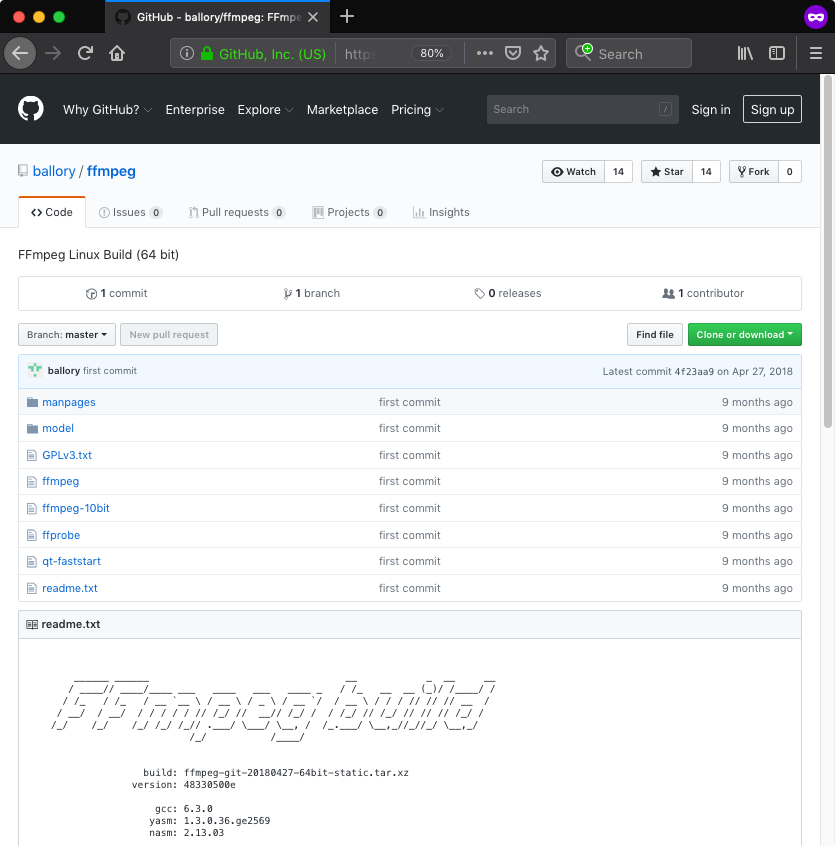The width and height of the screenshot is (835, 846).
Task: Open the stargazers count 14
Action: tap(706, 172)
